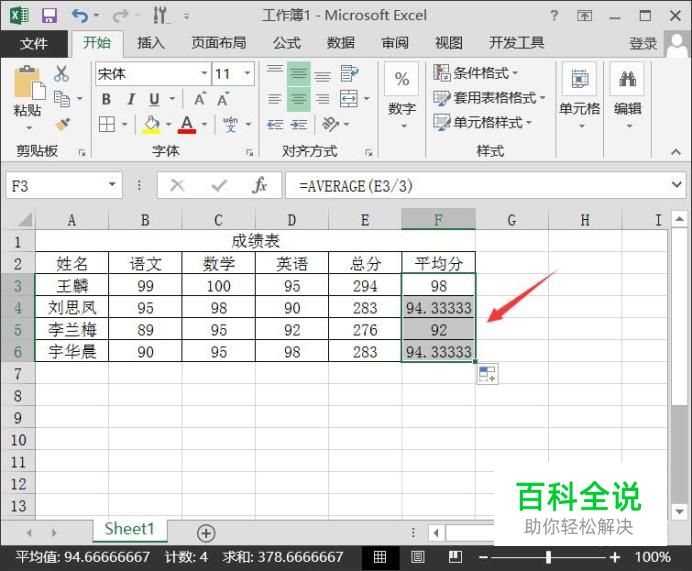Switch to Page Layout view icon
692x571 pixels.
[x=417, y=557]
